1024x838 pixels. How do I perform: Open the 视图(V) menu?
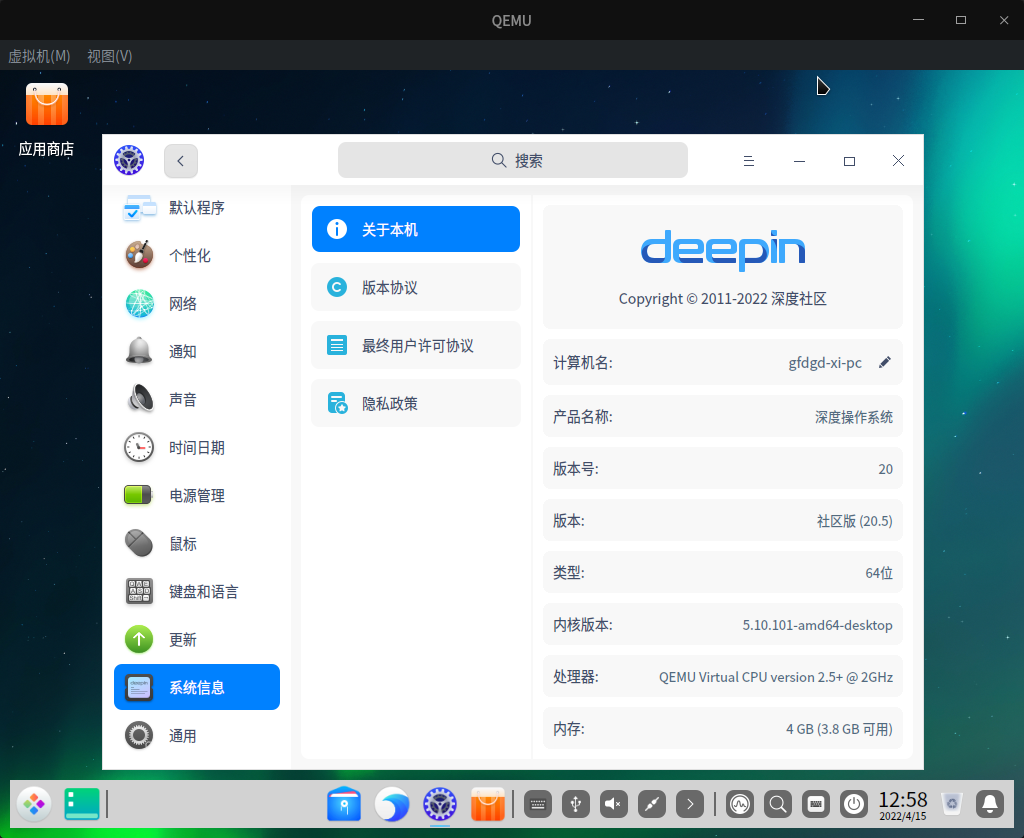(110, 56)
